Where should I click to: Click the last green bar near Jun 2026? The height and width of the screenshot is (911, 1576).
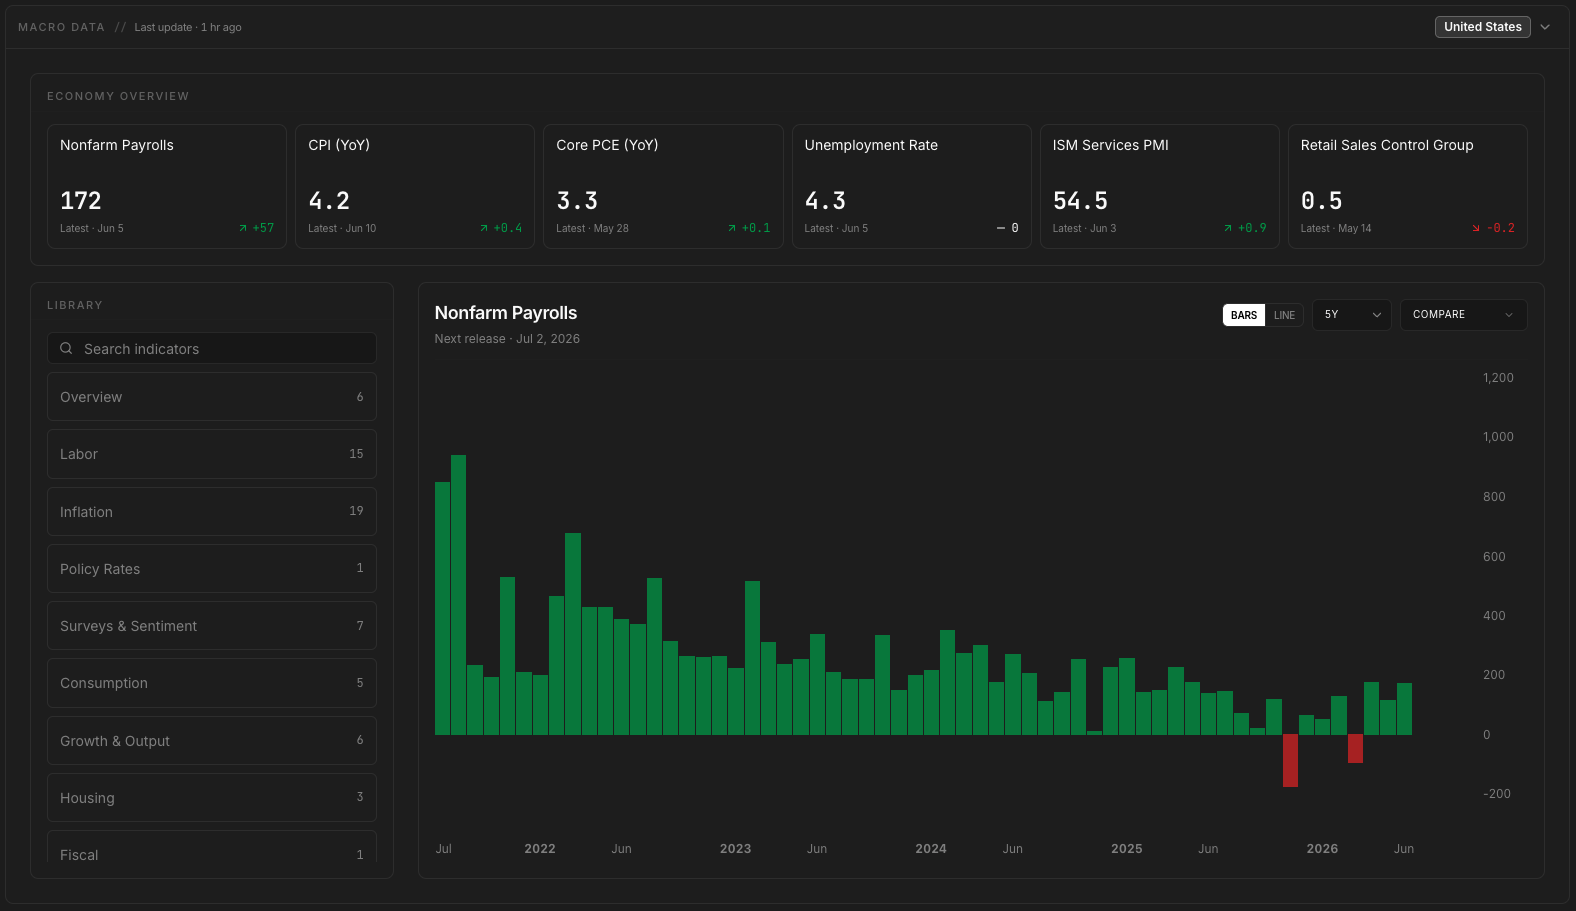(1404, 709)
